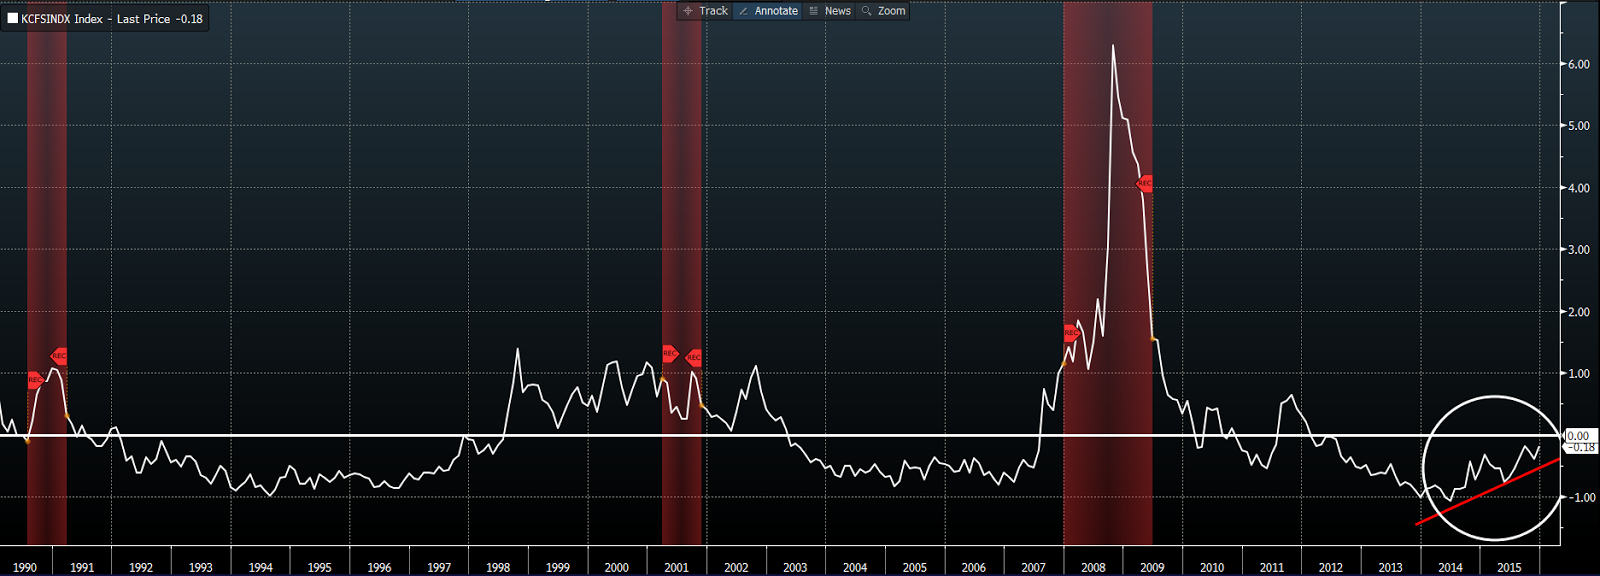Click the 2009 x-axis year label
Viewport: 1600px width, 576px height.
1152,567
